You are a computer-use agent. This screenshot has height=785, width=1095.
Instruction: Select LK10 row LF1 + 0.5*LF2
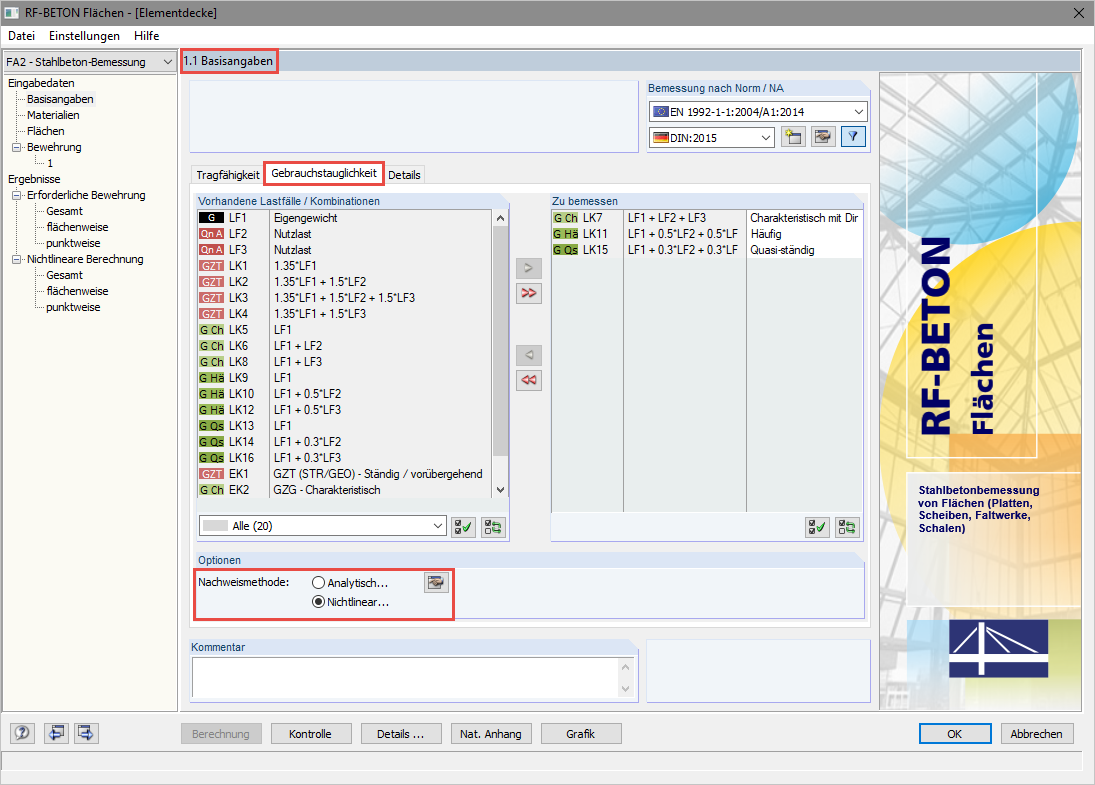[x=345, y=394]
